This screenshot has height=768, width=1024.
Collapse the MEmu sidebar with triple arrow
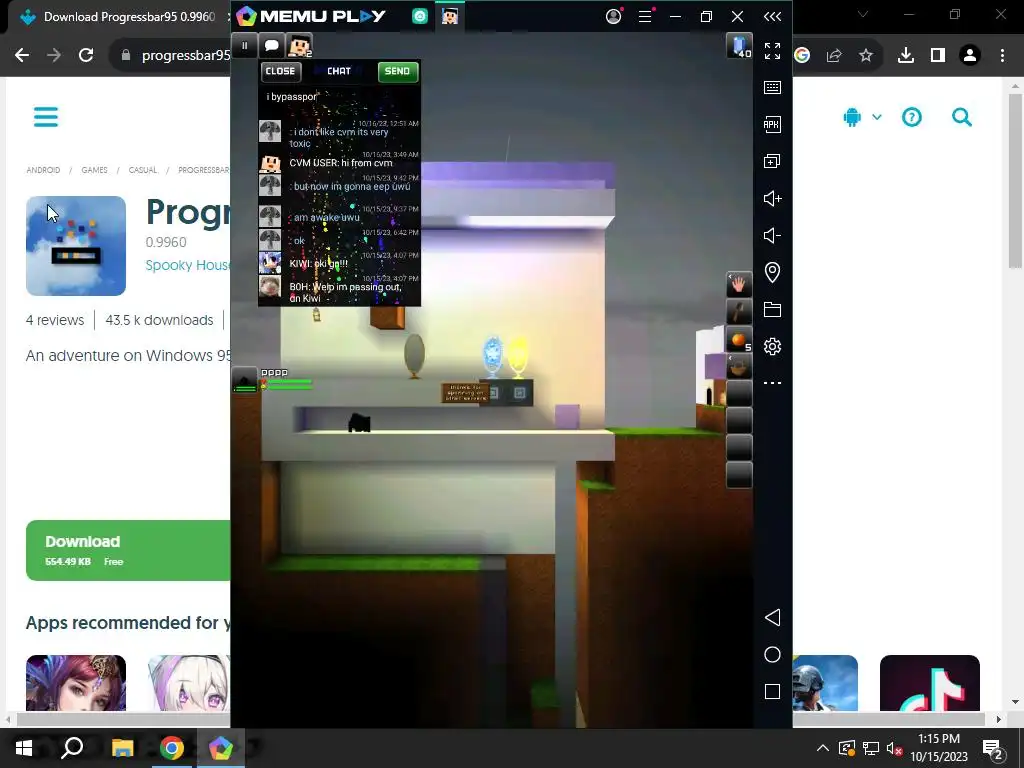point(772,16)
